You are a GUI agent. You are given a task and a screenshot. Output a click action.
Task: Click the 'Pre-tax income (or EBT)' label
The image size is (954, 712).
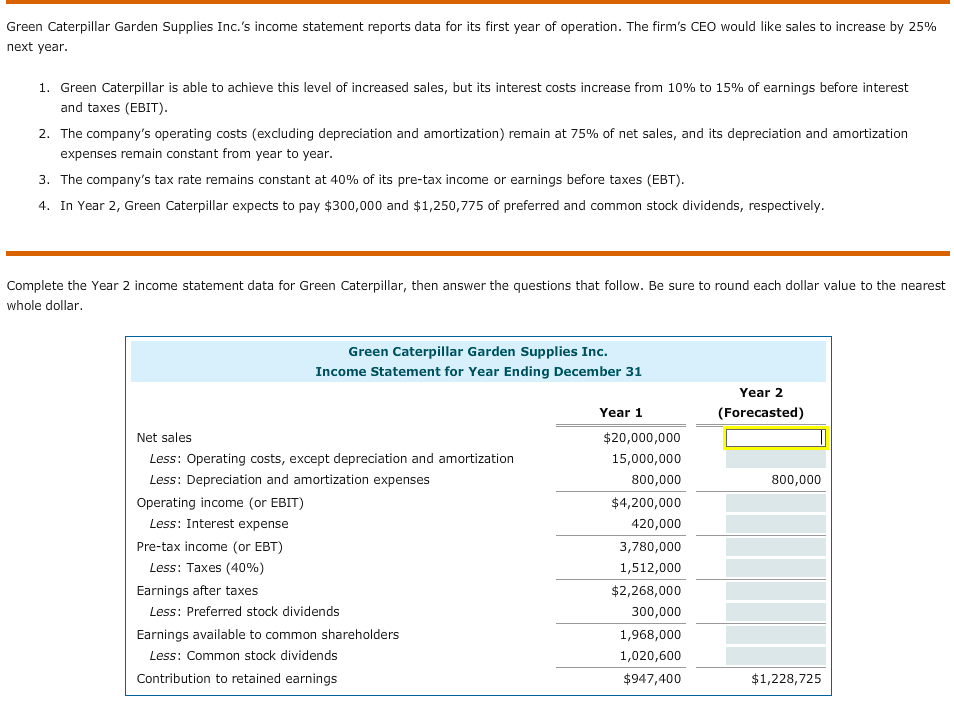click(x=210, y=546)
